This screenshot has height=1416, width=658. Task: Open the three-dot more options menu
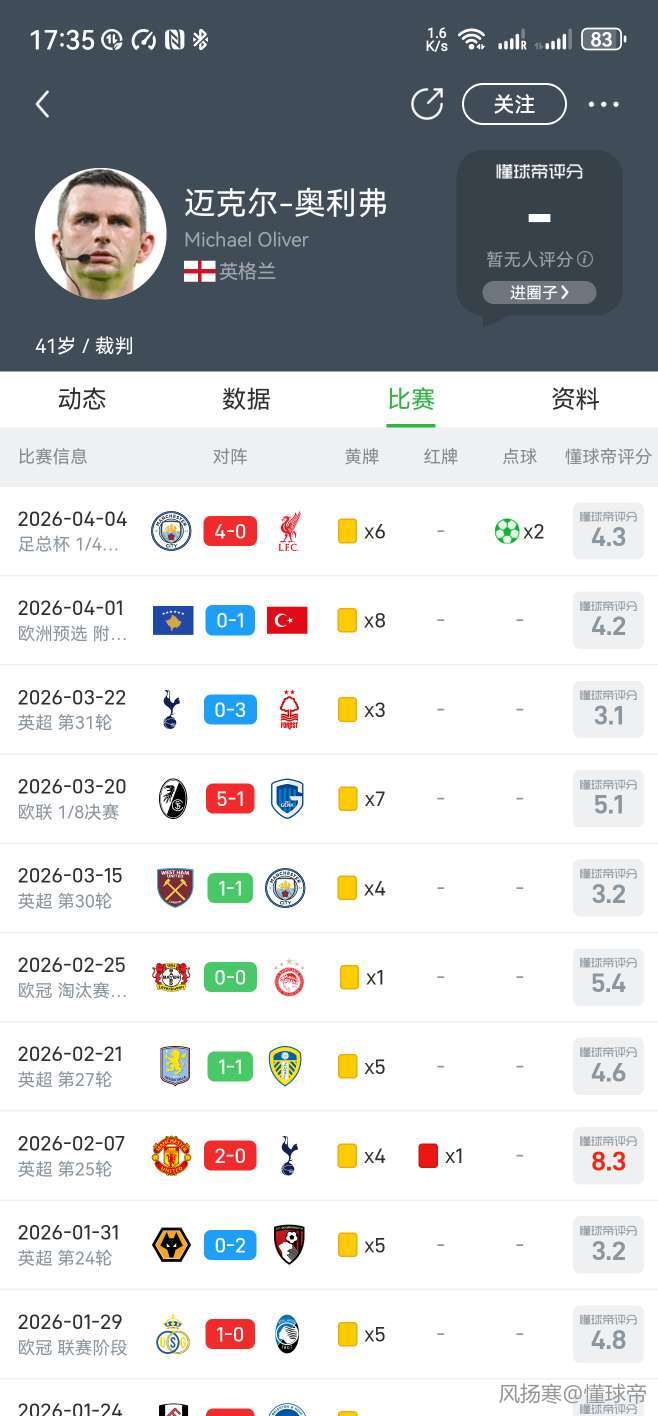(x=604, y=104)
